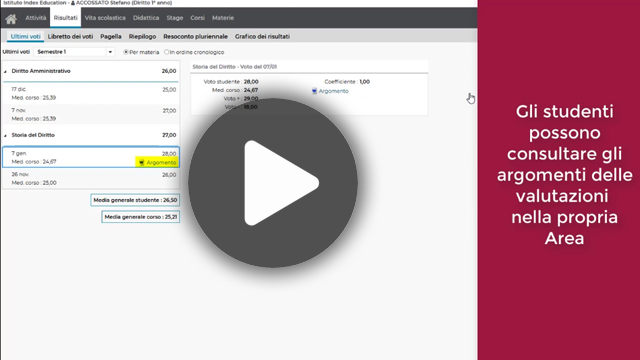Click the Argomento document icon in the details panel
The width and height of the screenshot is (640, 360).
coord(314,91)
